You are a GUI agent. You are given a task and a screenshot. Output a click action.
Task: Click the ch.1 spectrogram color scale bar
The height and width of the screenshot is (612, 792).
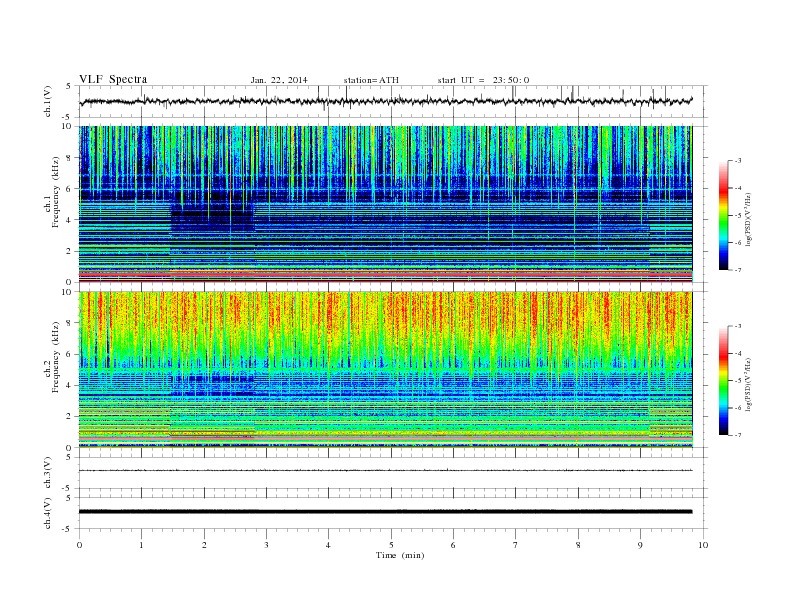point(724,215)
